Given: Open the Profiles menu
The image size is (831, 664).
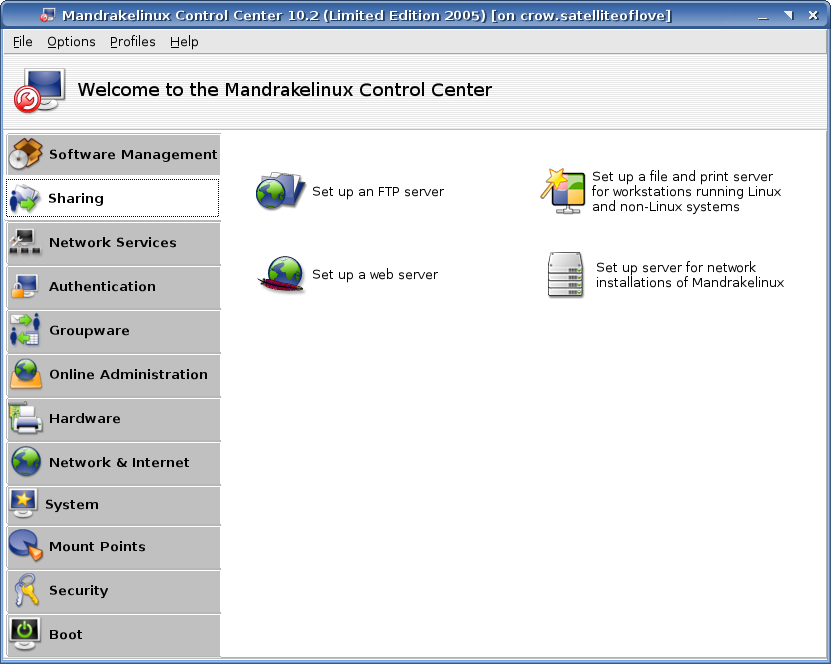Looking at the screenshot, I should pyautogui.click(x=132, y=41).
